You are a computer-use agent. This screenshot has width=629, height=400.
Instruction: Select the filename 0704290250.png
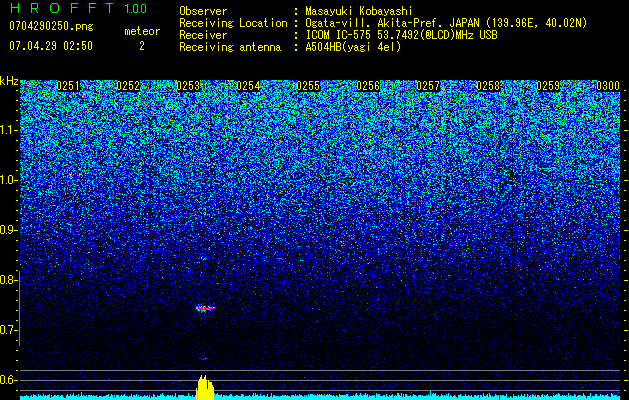[x=51, y=26]
